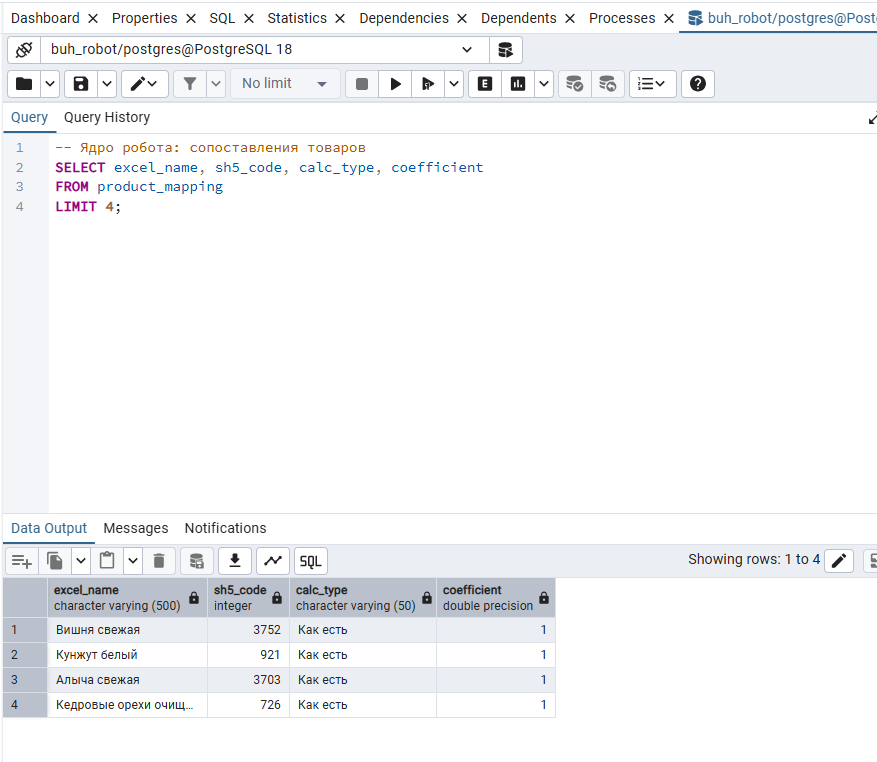Open the Notifications tab
This screenshot has width=877, height=762.
(225, 528)
